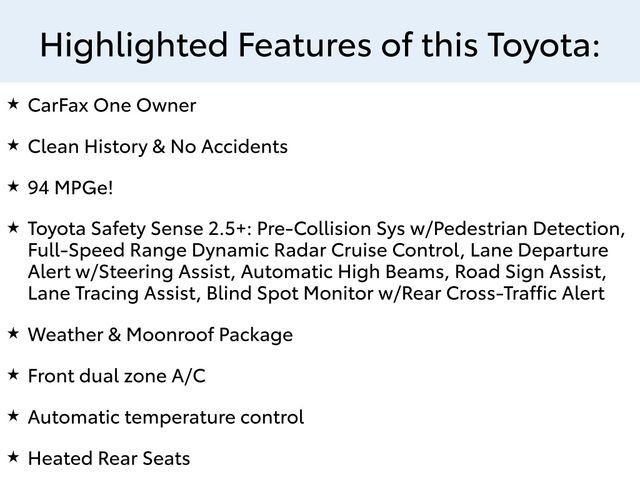Click Blind Spot Monitor w/Rear Cross-Traffic Alert
The width and height of the screenshot is (640, 480).
(x=405, y=293)
